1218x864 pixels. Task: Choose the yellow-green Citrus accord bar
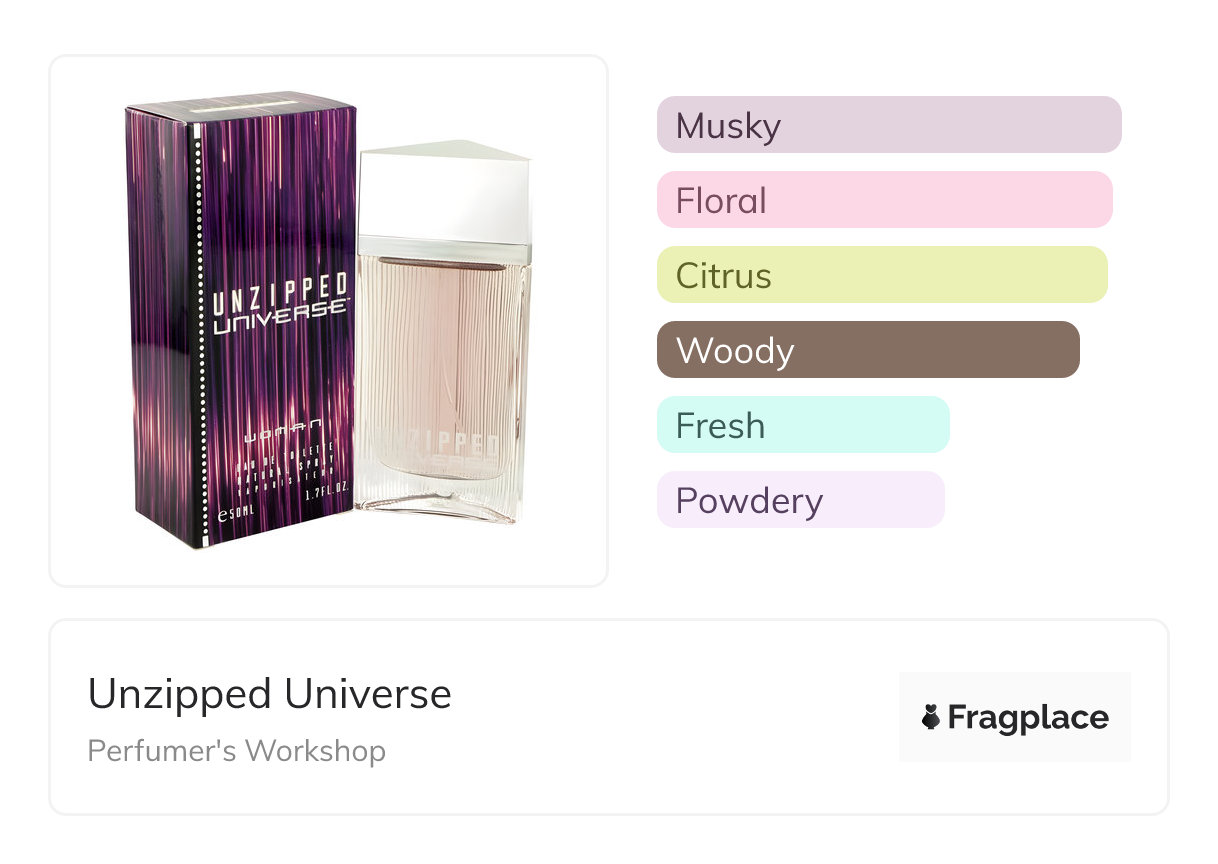point(882,275)
